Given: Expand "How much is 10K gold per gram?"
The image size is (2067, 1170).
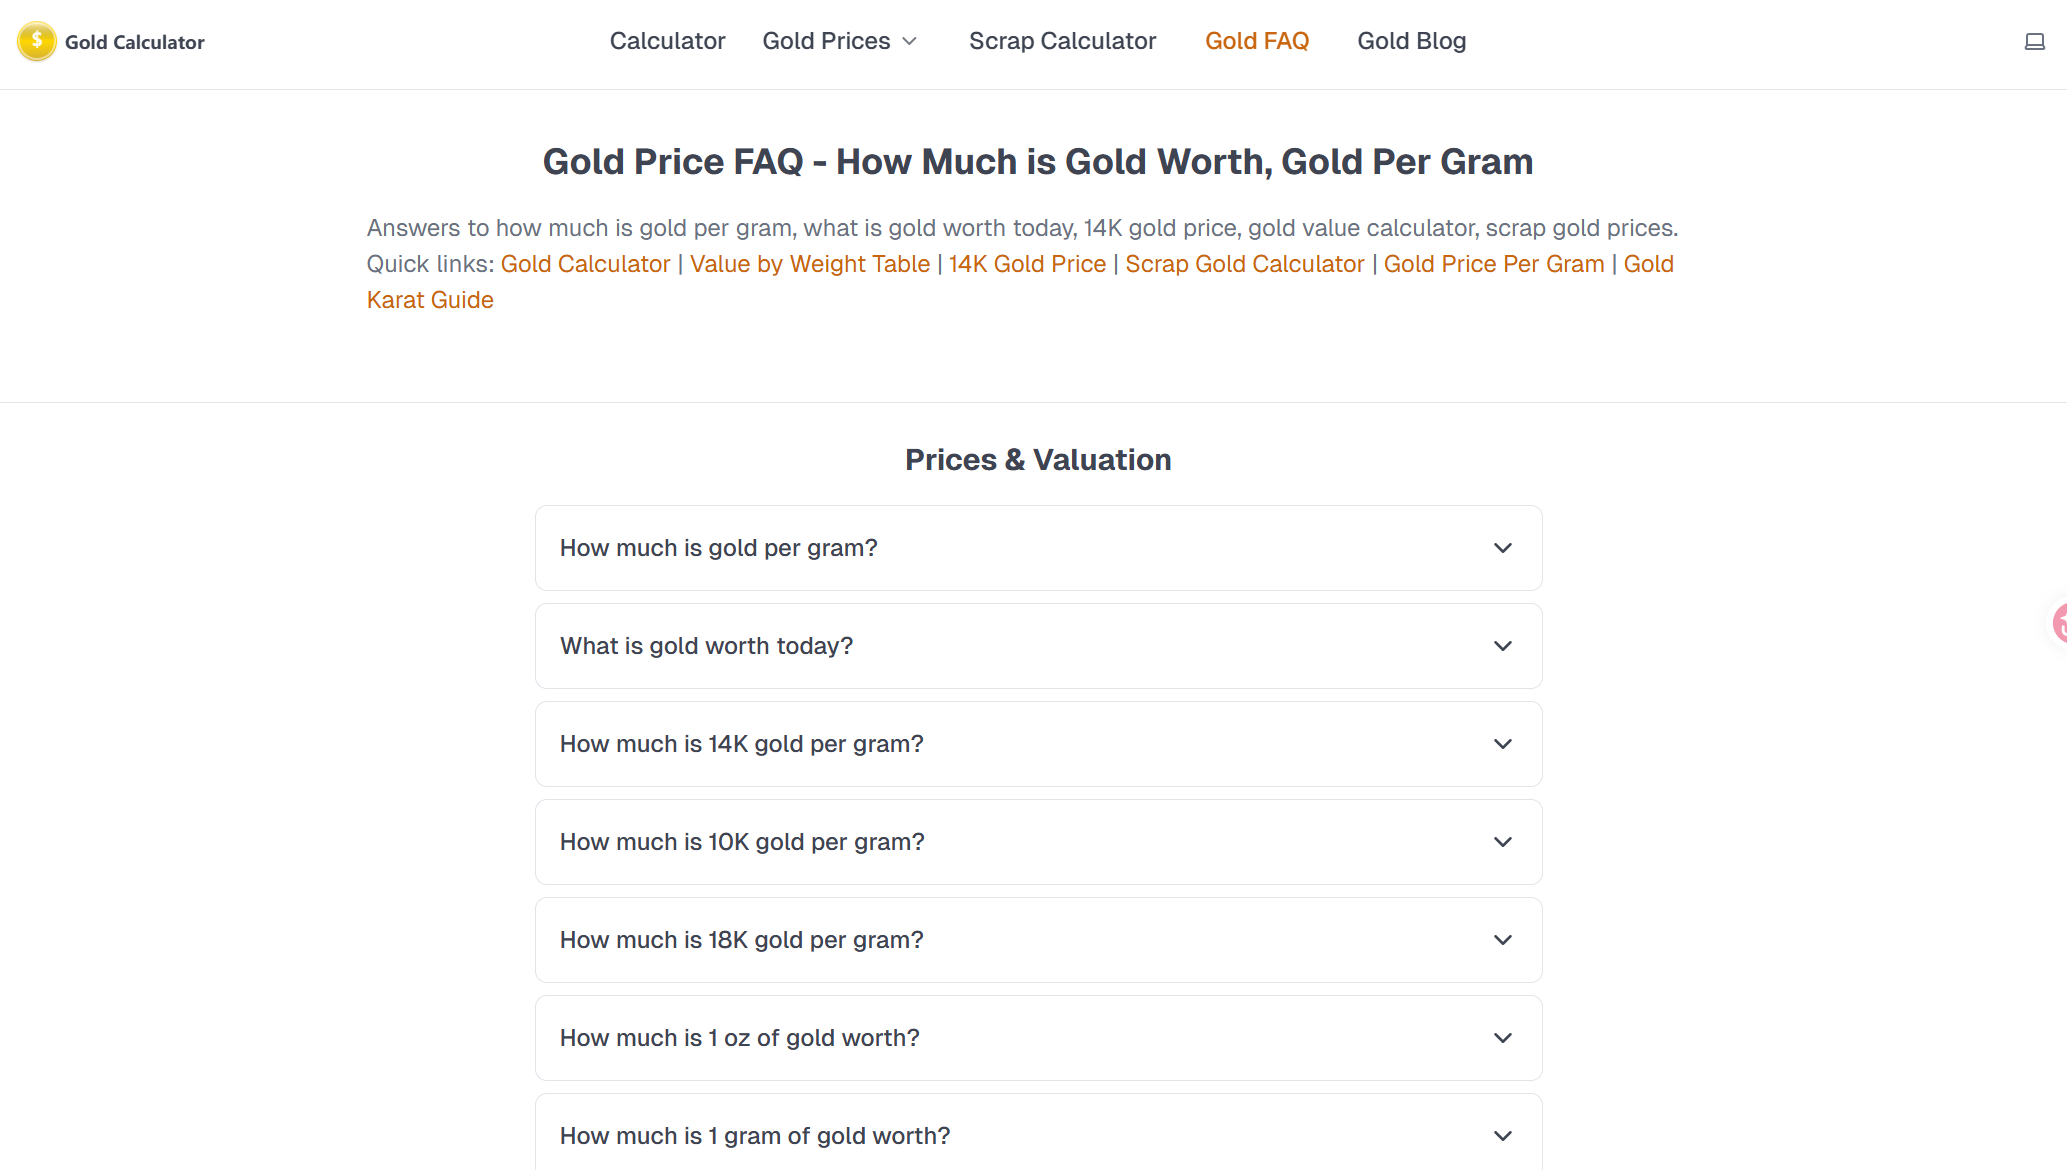Looking at the screenshot, I should [x=1038, y=842].
